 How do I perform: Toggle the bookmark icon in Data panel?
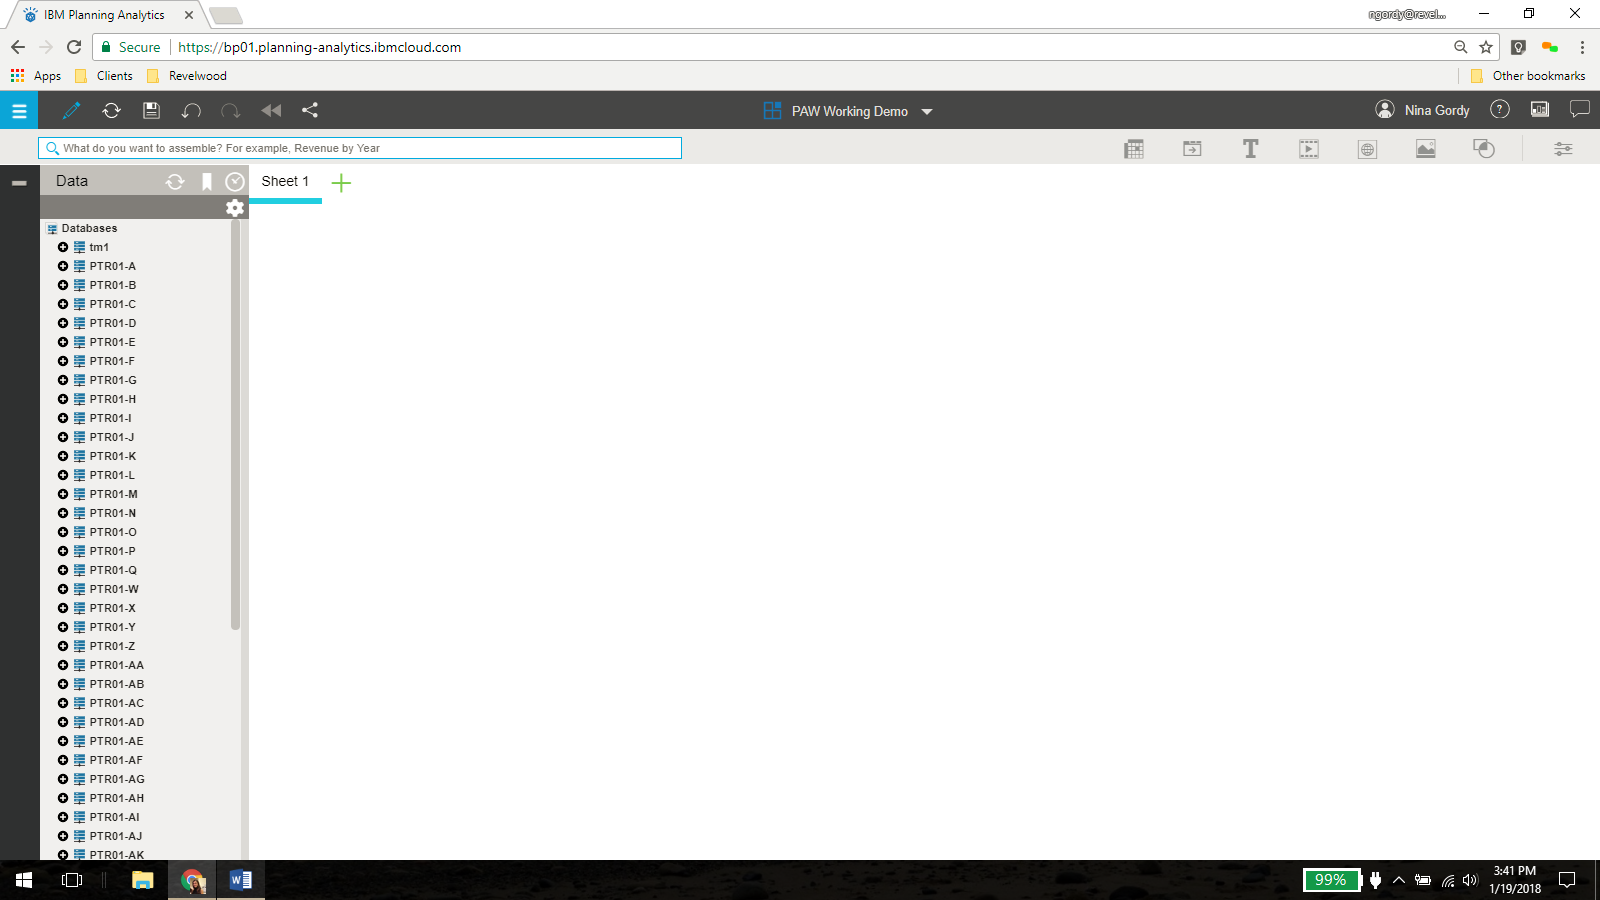207,182
